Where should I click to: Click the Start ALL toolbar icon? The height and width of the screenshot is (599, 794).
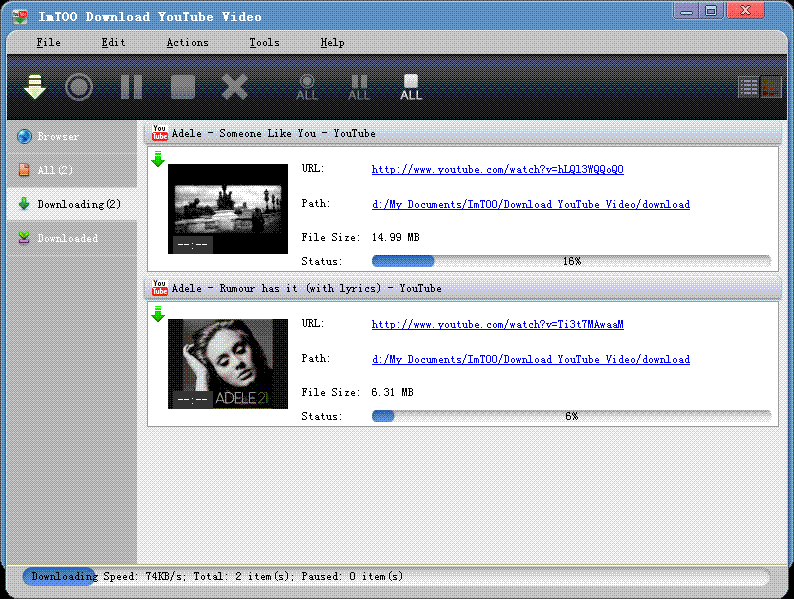tap(307, 88)
